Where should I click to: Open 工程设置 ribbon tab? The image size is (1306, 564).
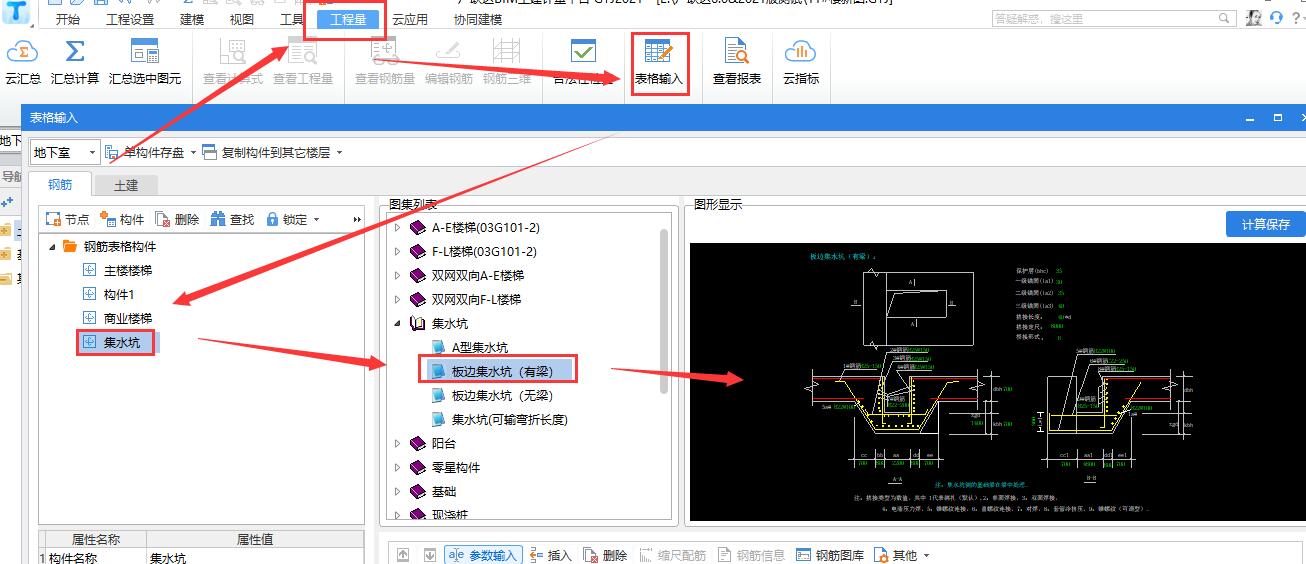point(130,19)
